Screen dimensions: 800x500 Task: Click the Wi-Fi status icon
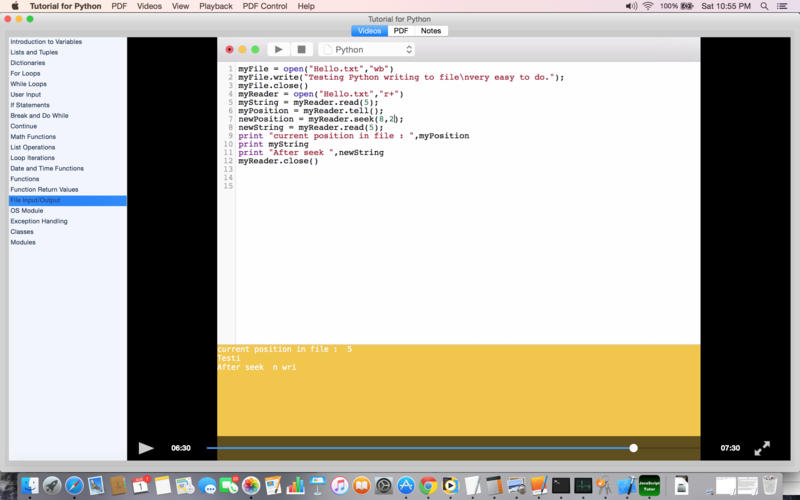click(x=648, y=6)
